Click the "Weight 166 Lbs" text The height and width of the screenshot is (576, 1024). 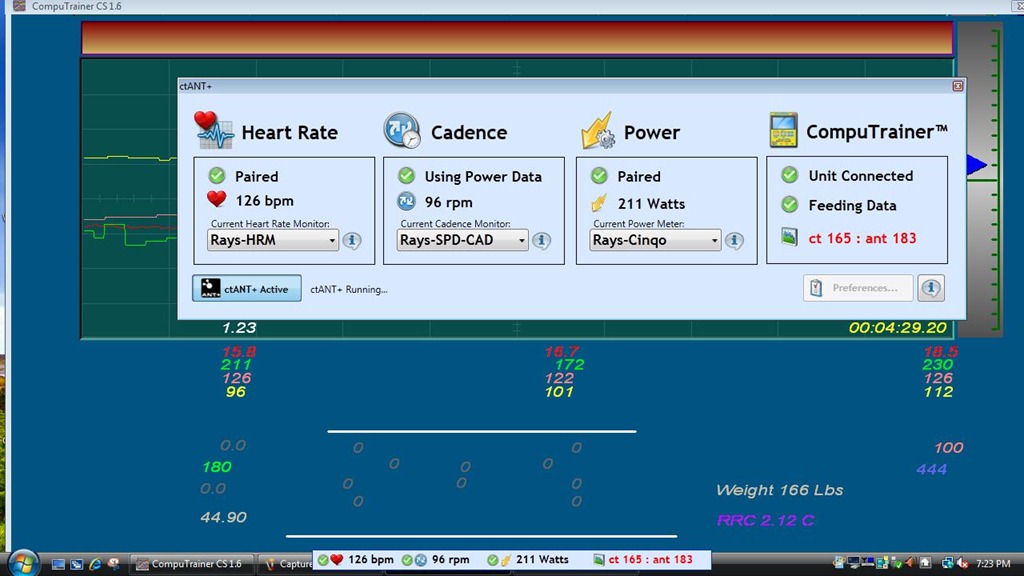tap(779, 490)
